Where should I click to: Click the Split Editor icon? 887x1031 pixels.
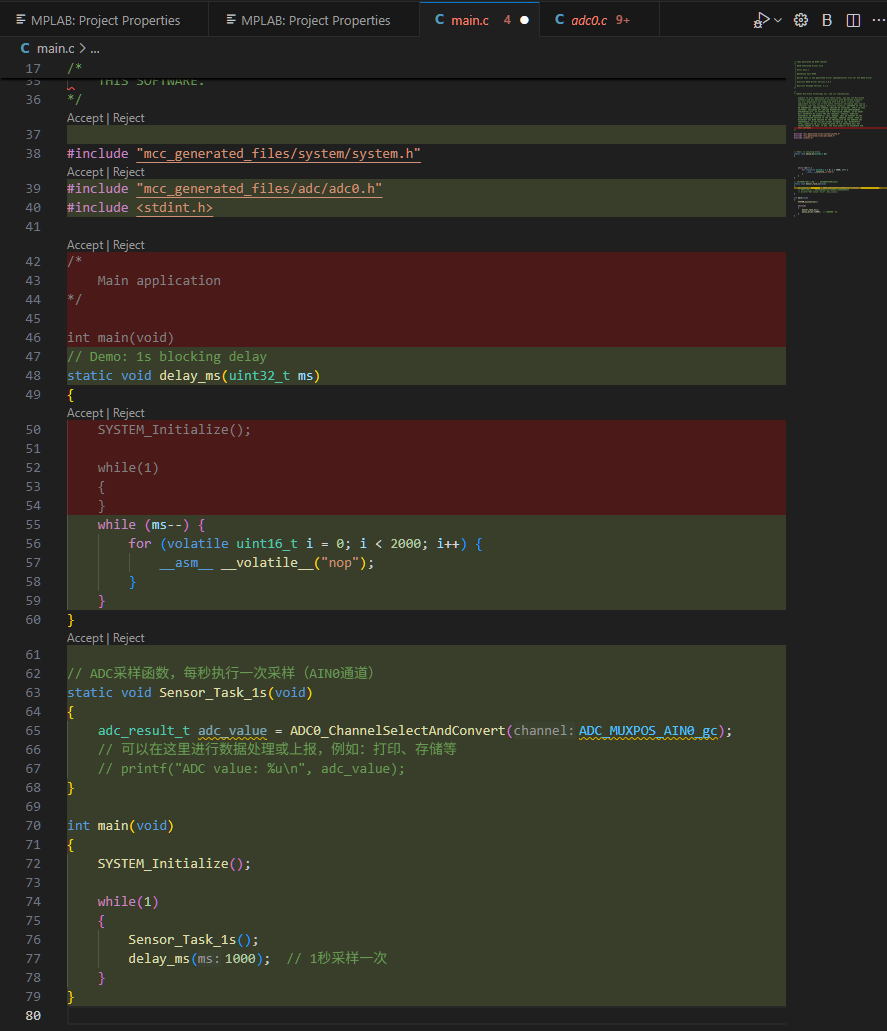(853, 20)
